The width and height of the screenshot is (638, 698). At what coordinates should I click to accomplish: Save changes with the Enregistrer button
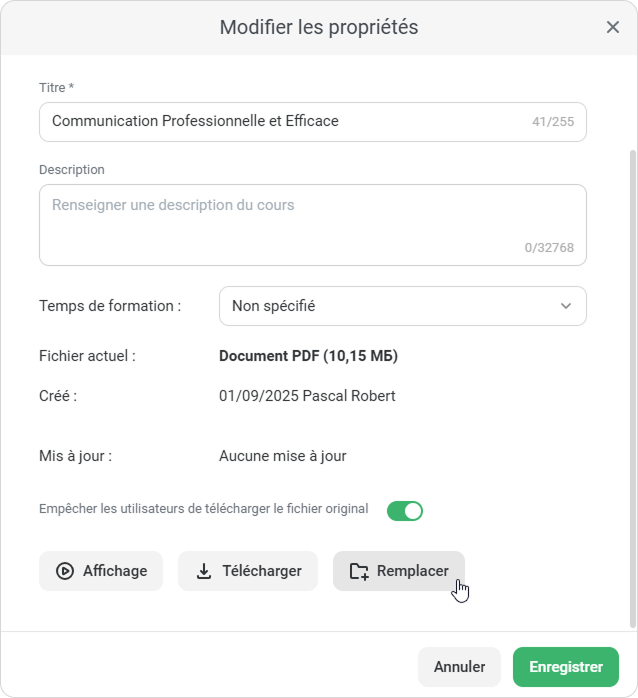pos(565,667)
